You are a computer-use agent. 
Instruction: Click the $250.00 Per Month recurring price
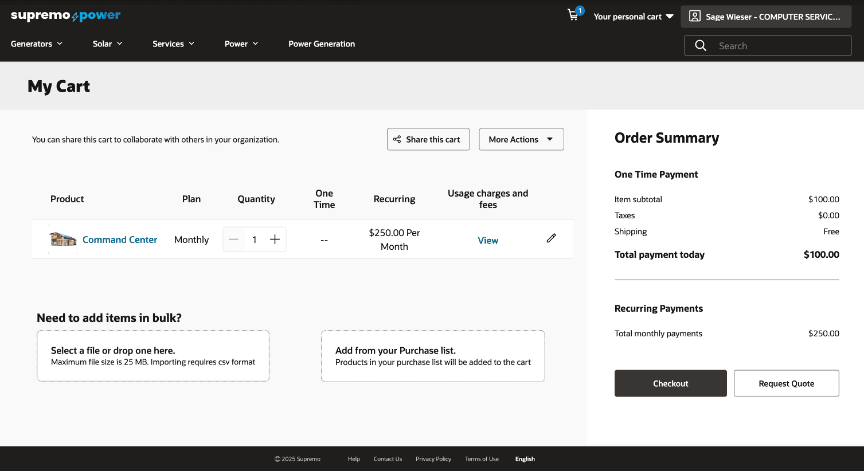tap(395, 240)
